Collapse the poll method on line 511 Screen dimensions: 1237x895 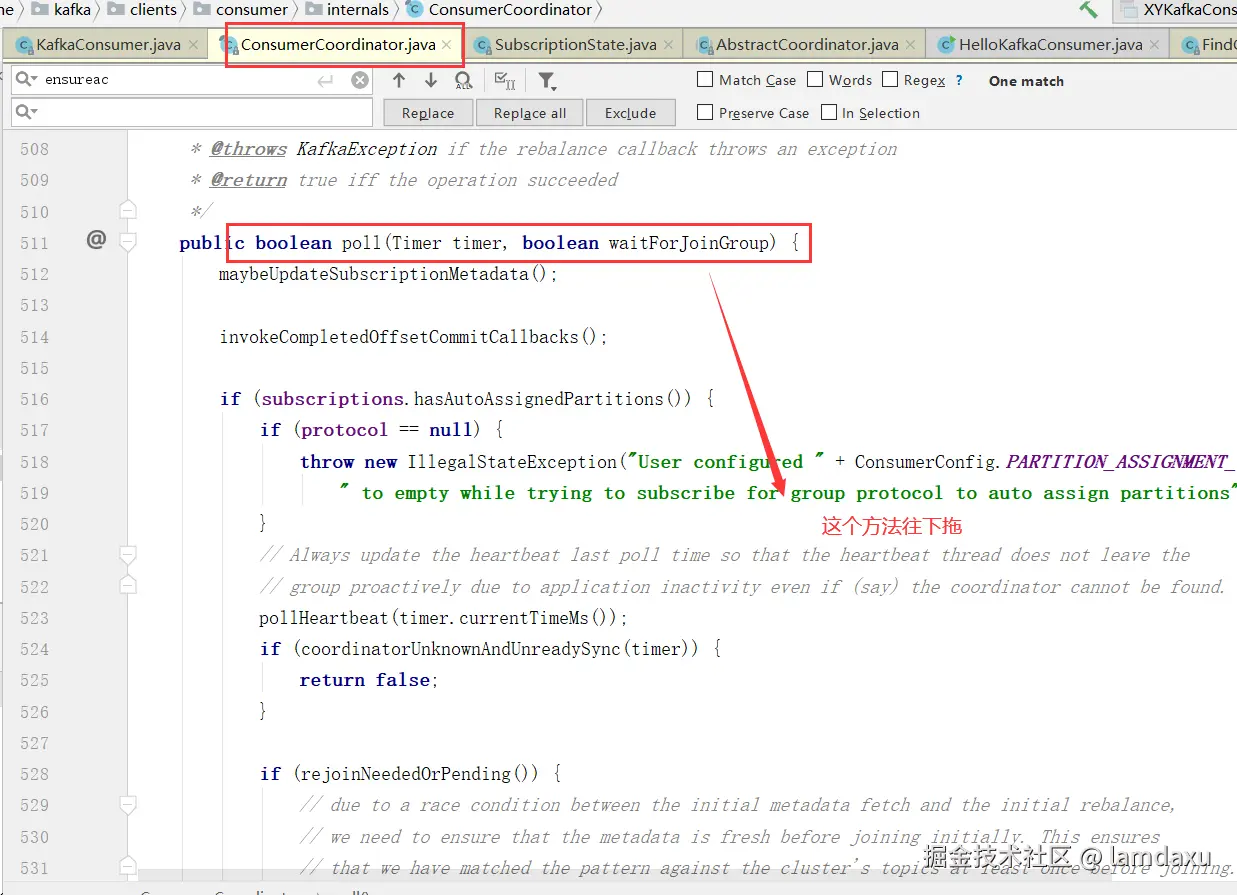coord(128,242)
